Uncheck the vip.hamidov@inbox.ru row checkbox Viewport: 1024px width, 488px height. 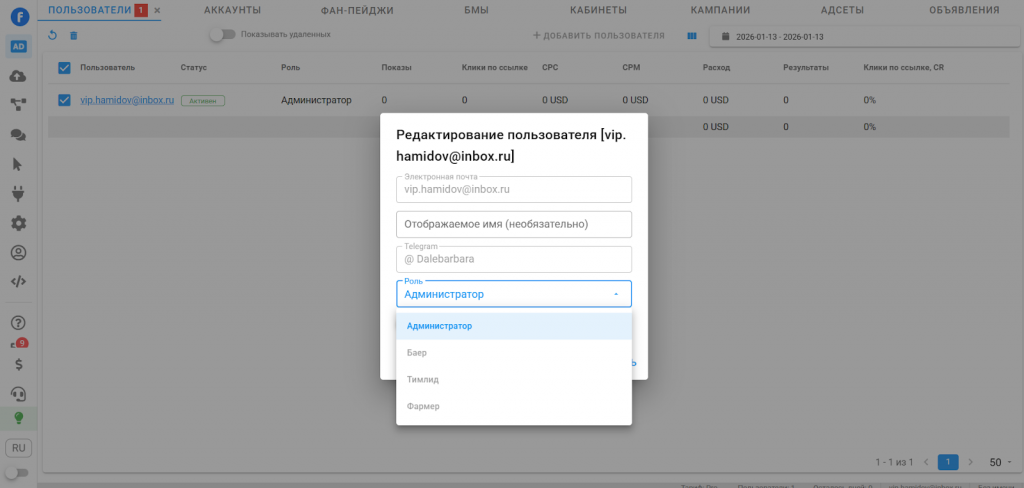point(64,100)
